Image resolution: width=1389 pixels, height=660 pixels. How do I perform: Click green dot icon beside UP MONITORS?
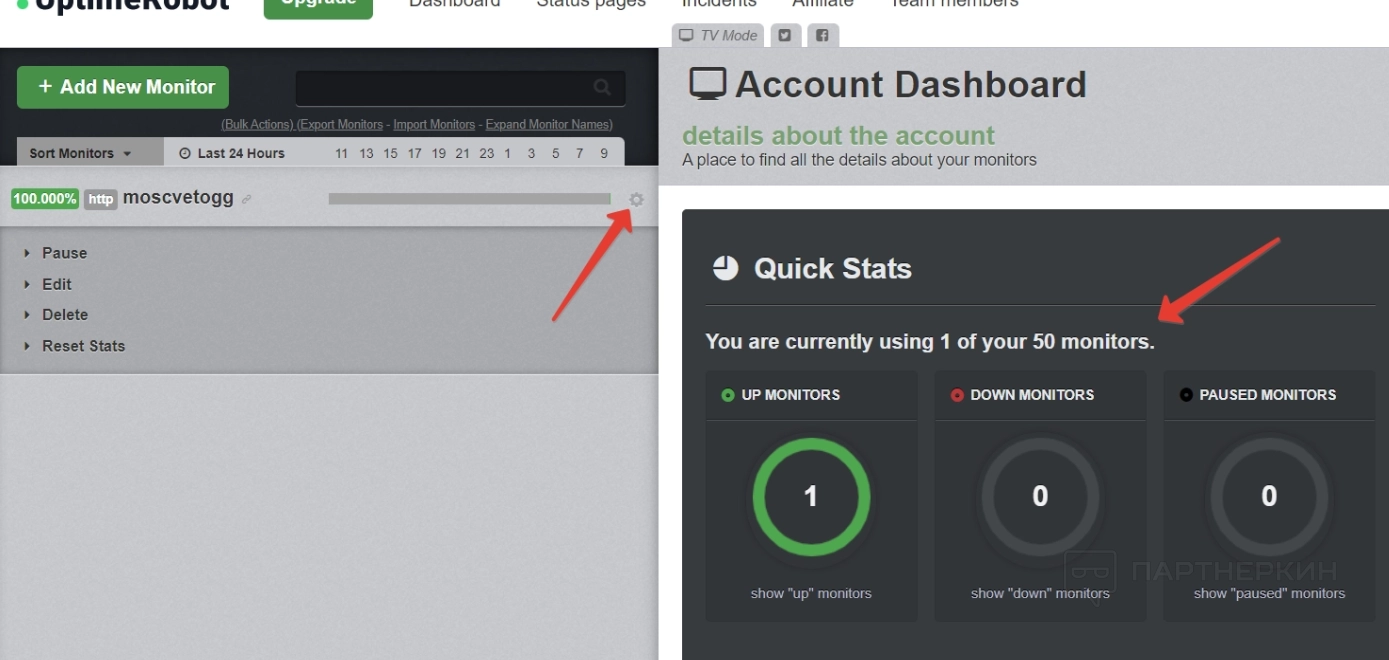[x=728, y=395]
